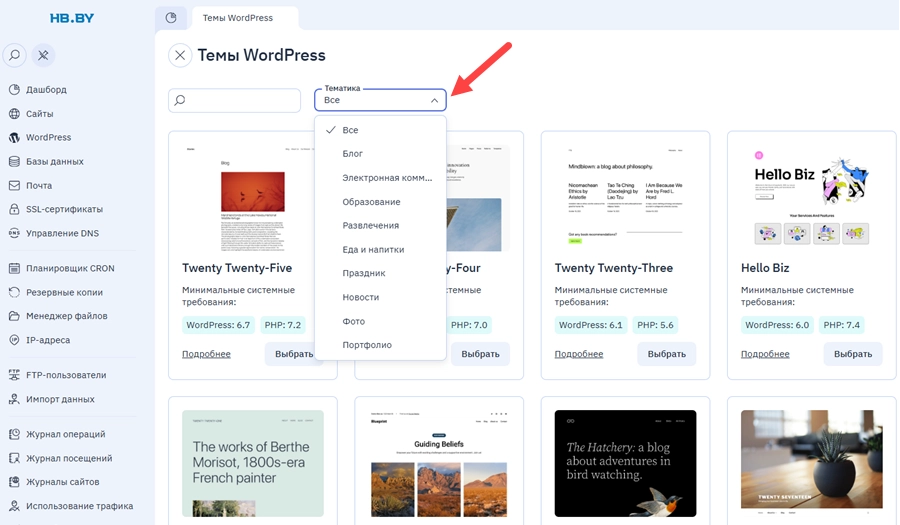Click the PHP: 7.0 badge
The image size is (900, 525).
pyautogui.click(x=469, y=325)
